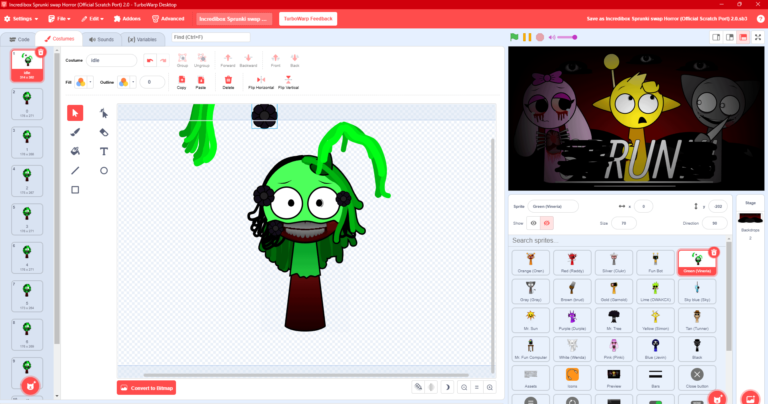Switch to the Code tab
The width and height of the screenshot is (768, 404).
point(20,39)
